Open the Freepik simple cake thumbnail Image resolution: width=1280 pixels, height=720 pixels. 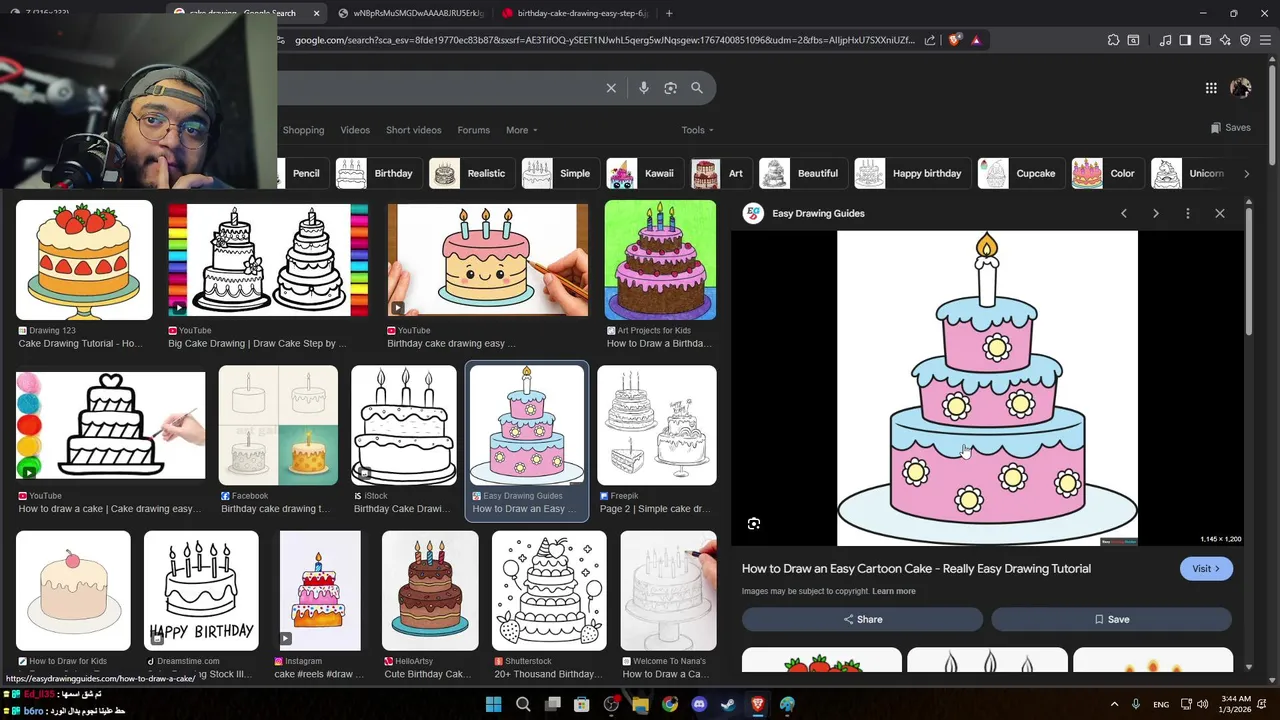(657, 425)
